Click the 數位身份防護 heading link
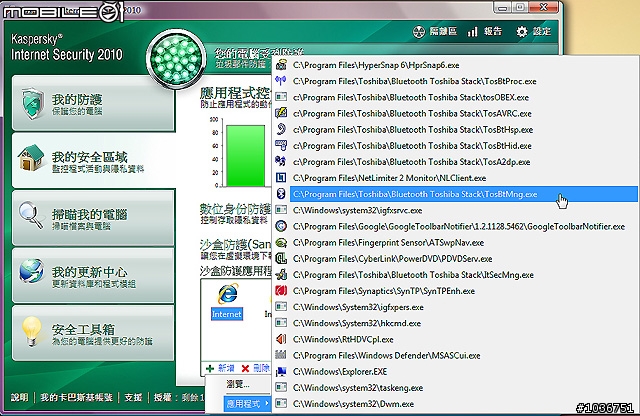Image resolution: width=640 pixels, height=416 pixels. pos(235,209)
